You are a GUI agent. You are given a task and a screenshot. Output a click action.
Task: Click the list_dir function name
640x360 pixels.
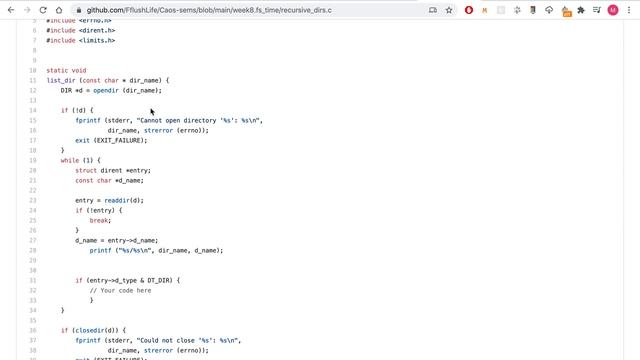click(61, 80)
